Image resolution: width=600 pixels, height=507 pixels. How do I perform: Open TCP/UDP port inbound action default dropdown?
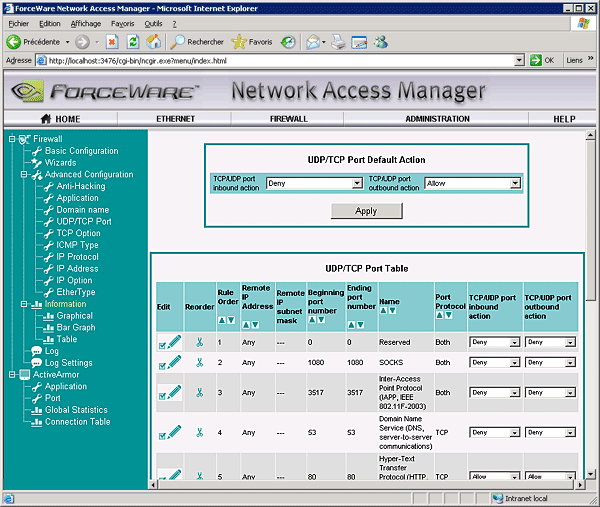314,183
